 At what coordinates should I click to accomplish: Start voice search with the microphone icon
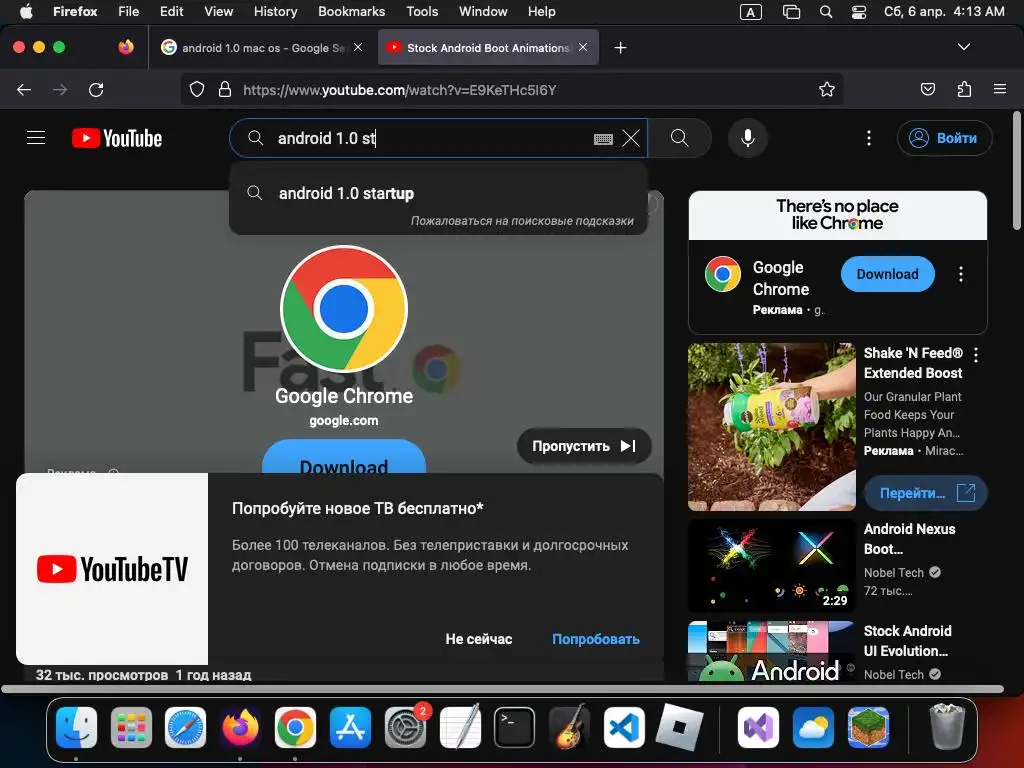(748, 138)
